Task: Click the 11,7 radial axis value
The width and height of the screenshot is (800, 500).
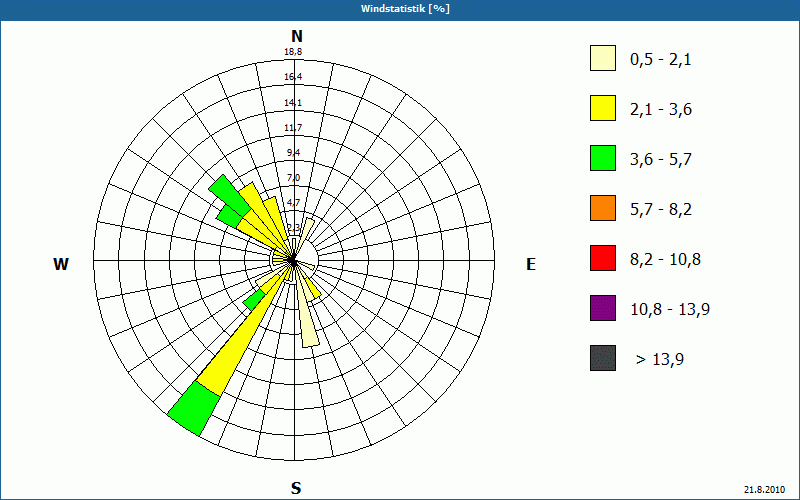Action: 293,128
